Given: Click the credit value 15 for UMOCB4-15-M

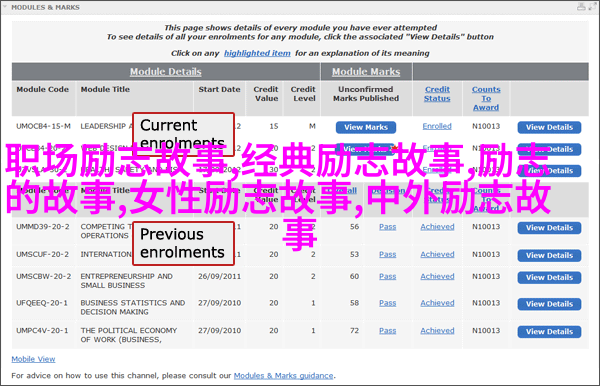Looking at the screenshot, I should coord(274,126).
